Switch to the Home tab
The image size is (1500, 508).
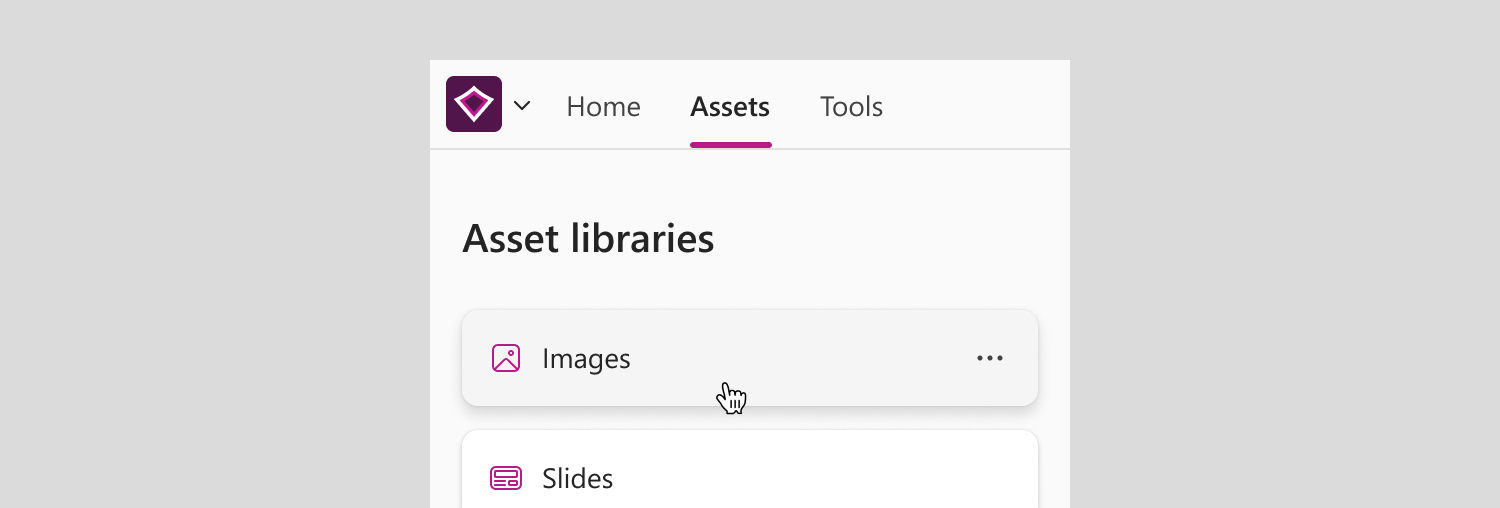(603, 106)
